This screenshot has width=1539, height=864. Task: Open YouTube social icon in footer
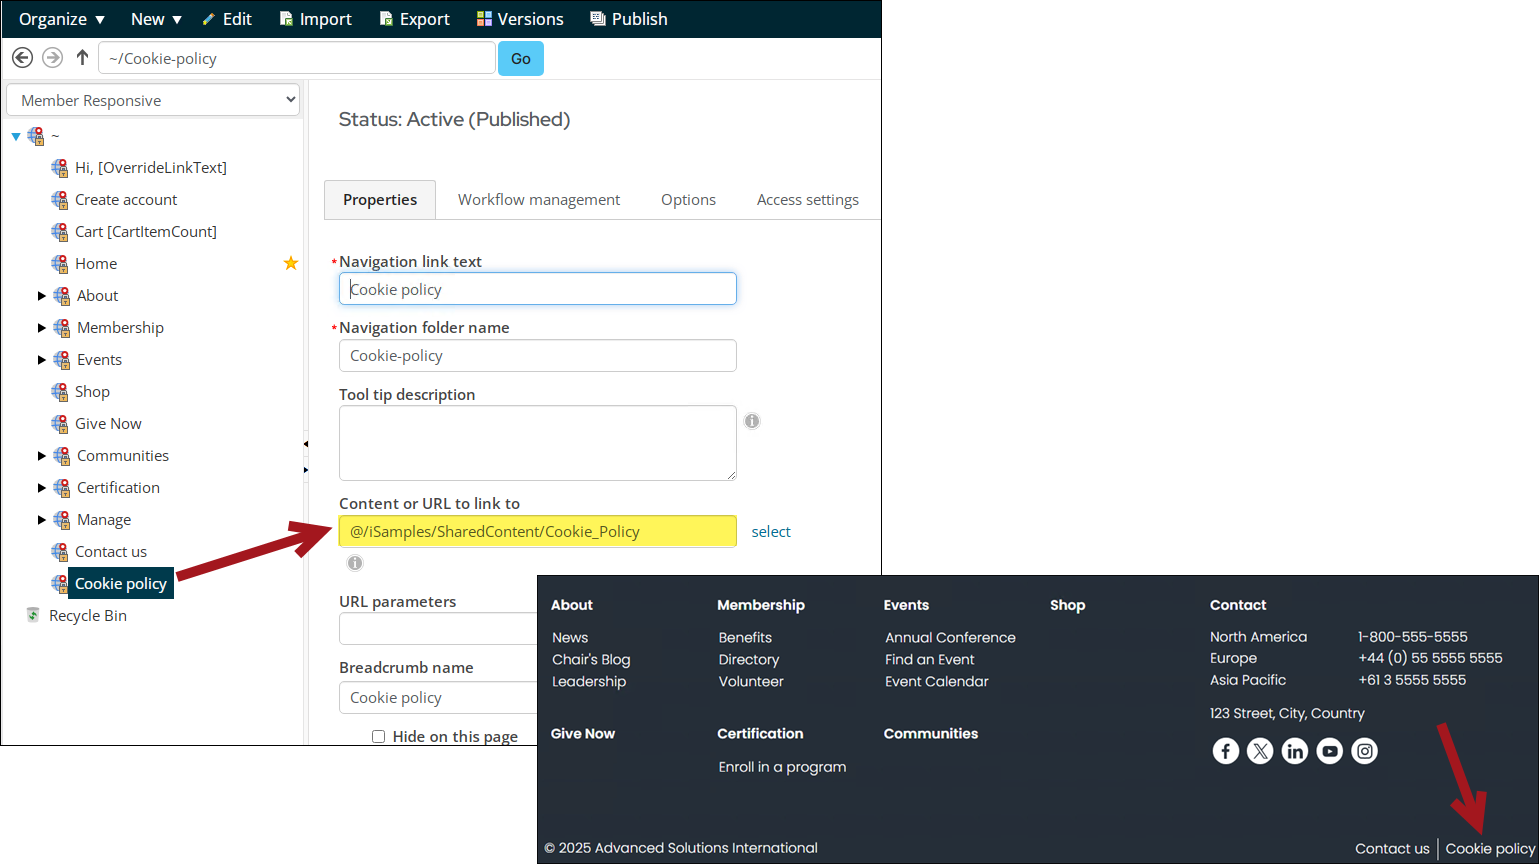(1330, 751)
